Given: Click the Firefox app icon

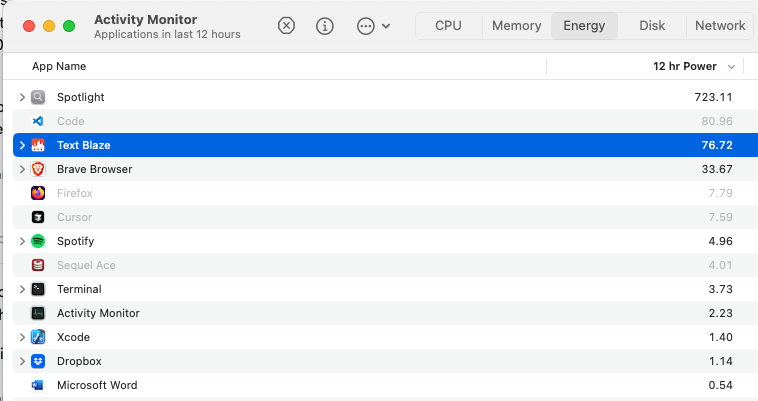Looking at the screenshot, I should click(38, 193).
